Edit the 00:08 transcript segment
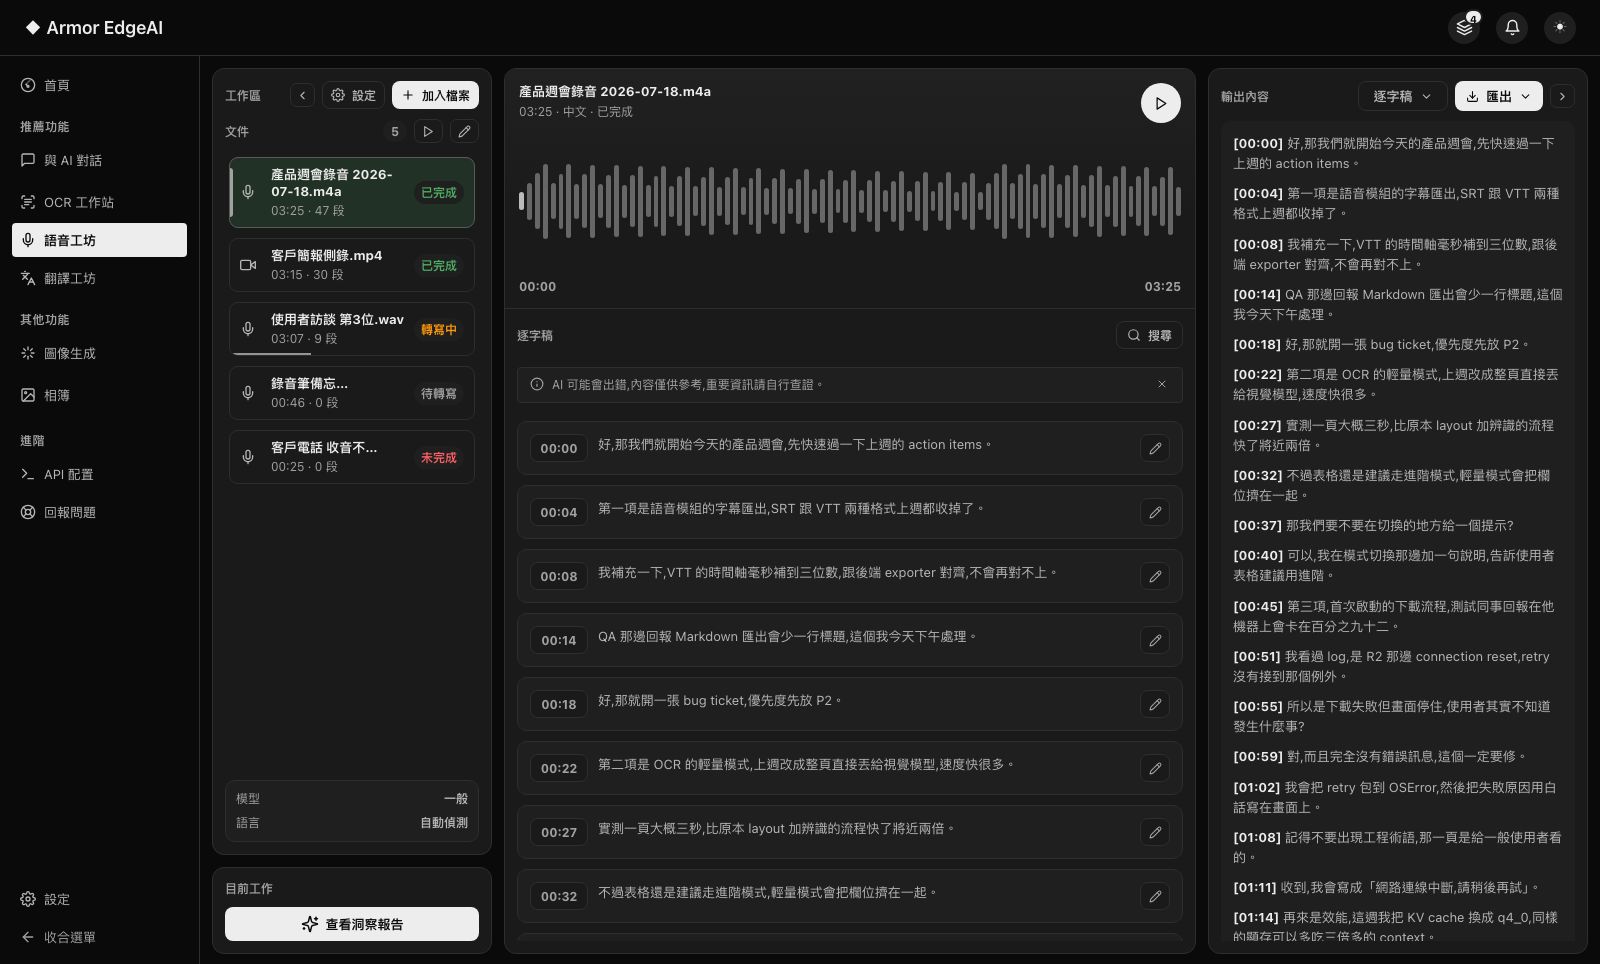The width and height of the screenshot is (1600, 964). click(x=1155, y=576)
